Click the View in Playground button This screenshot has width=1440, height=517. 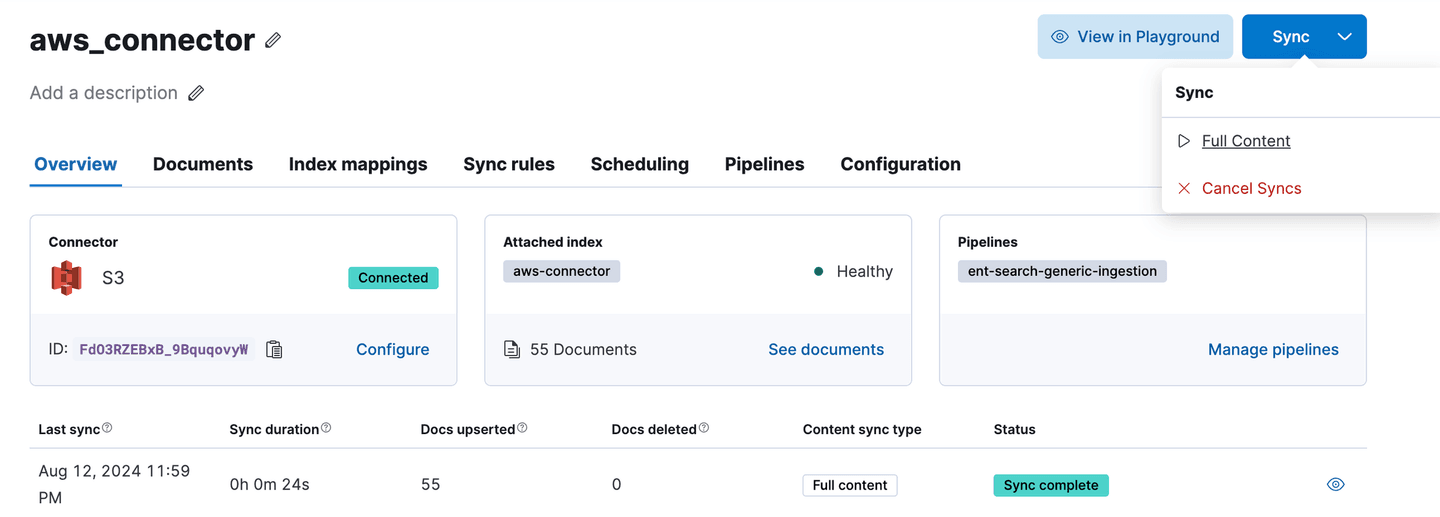point(1134,37)
